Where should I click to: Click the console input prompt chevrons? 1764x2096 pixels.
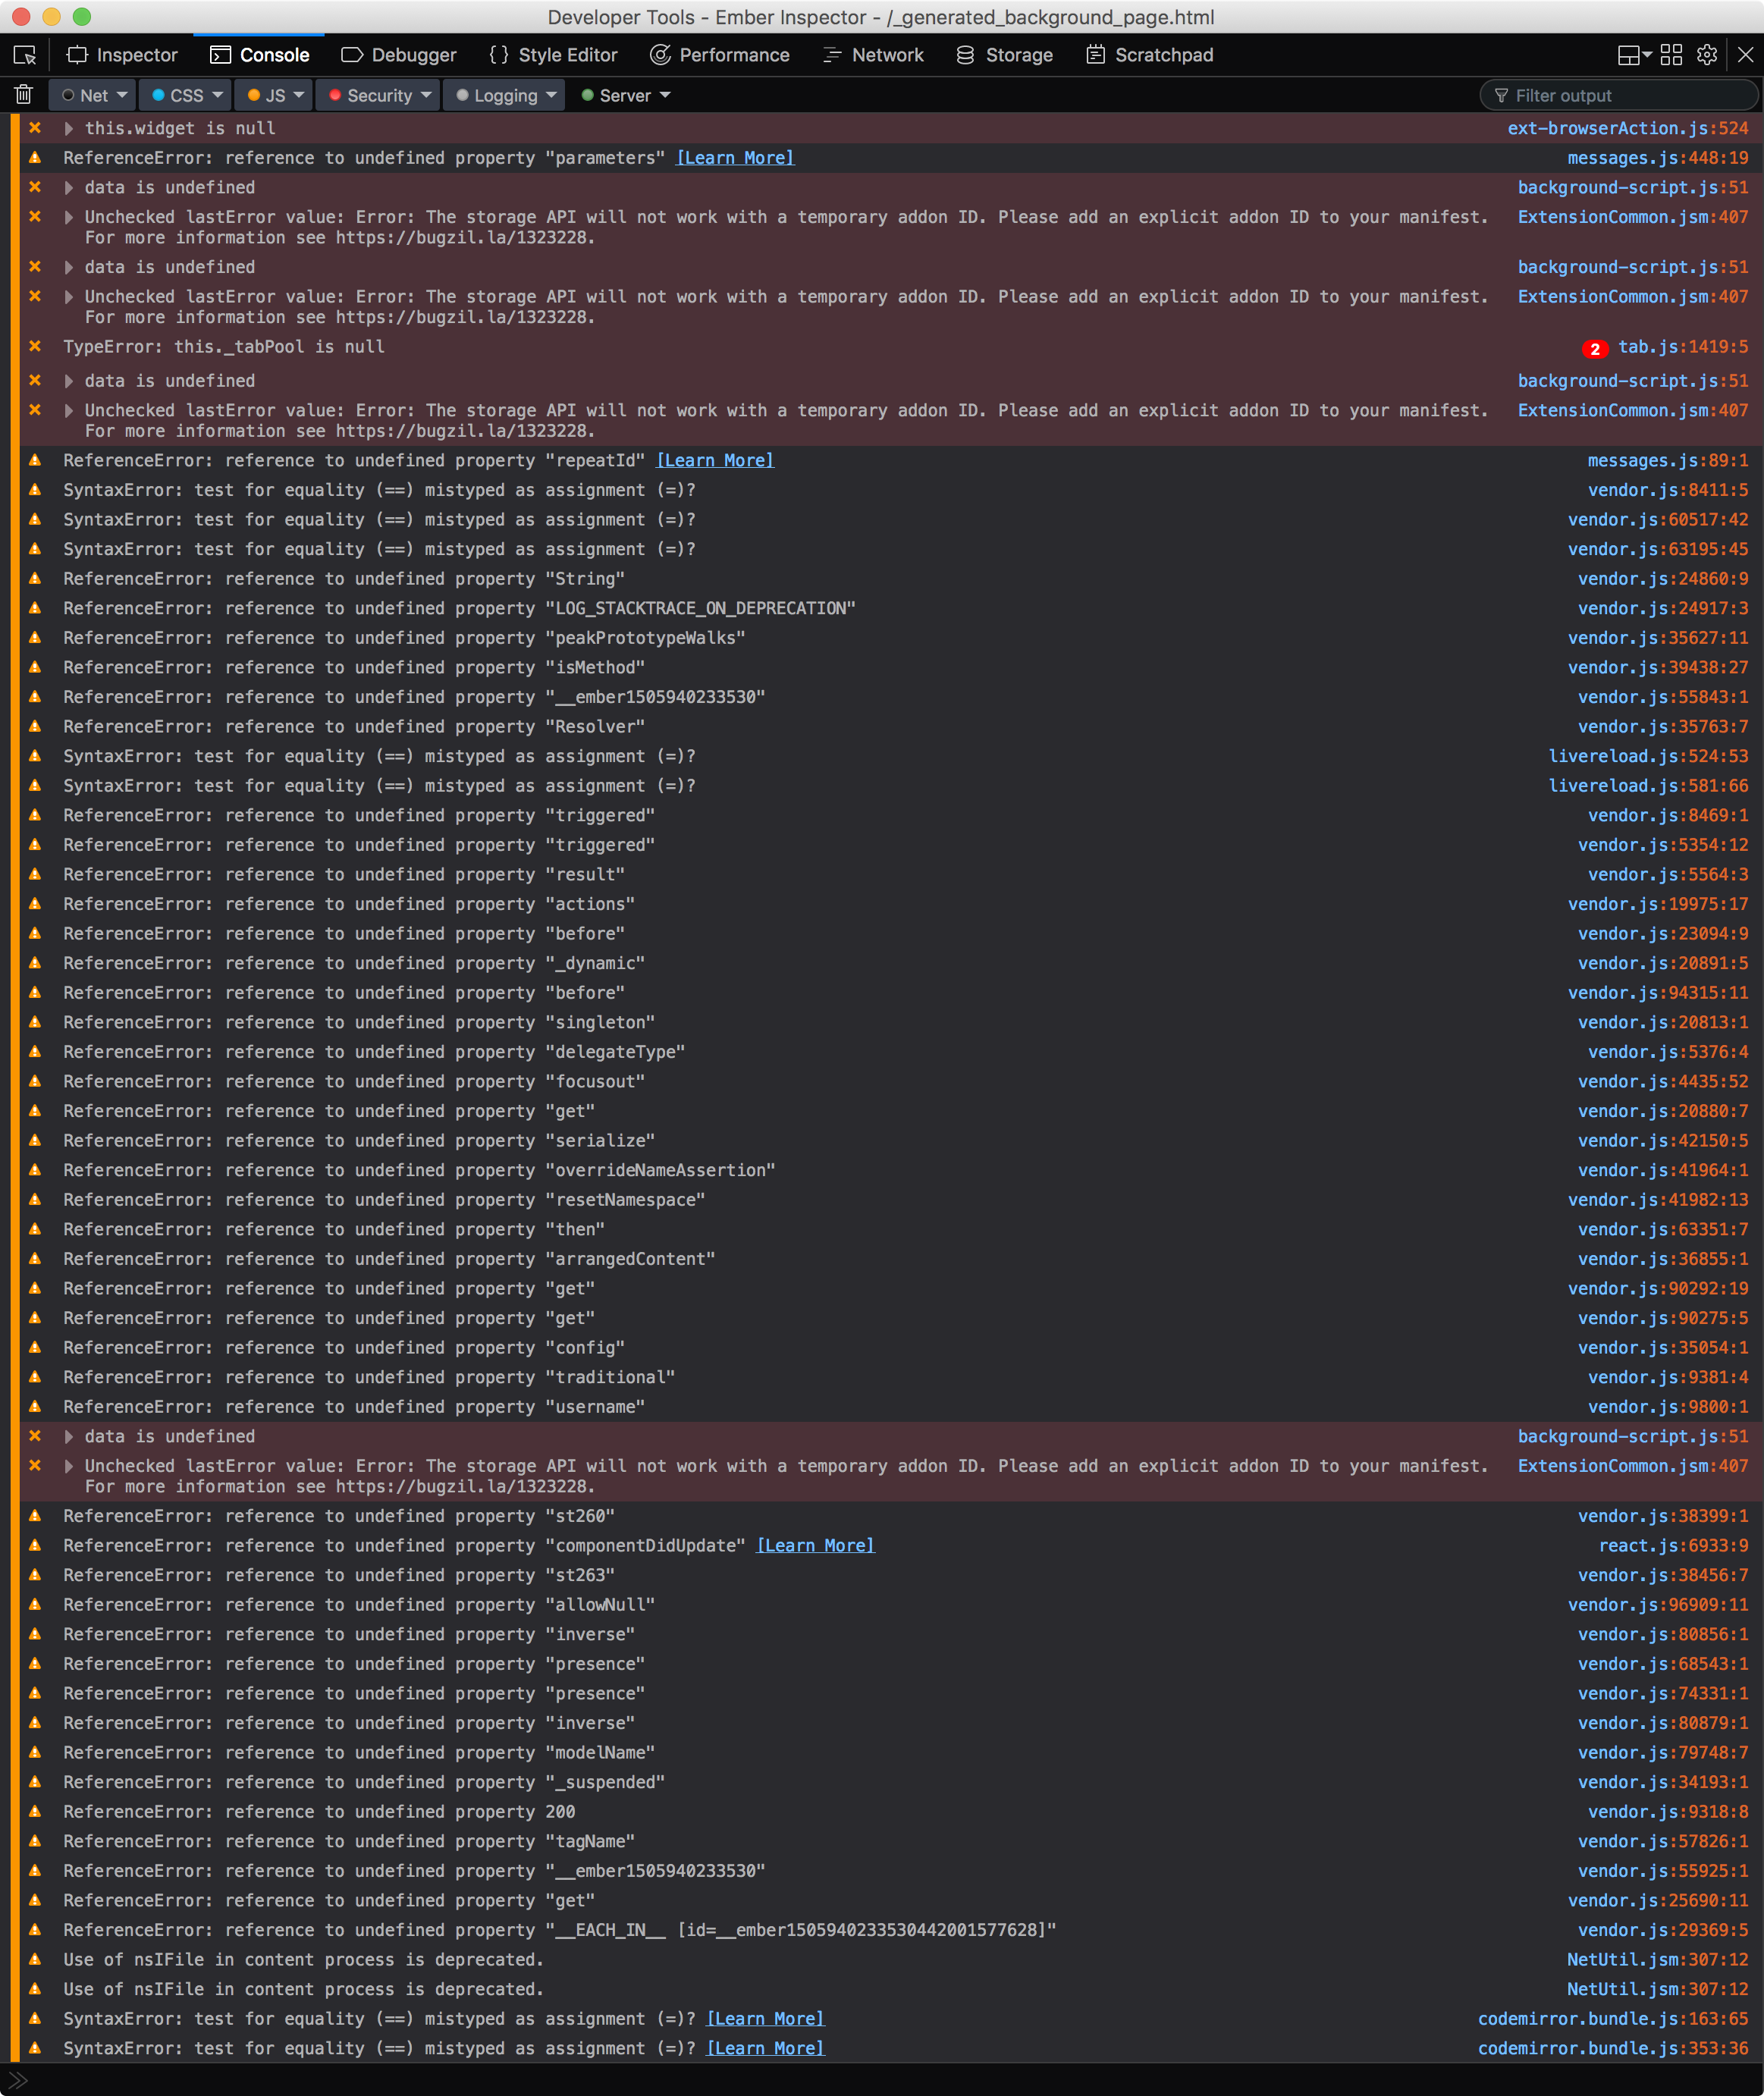(x=18, y=2081)
